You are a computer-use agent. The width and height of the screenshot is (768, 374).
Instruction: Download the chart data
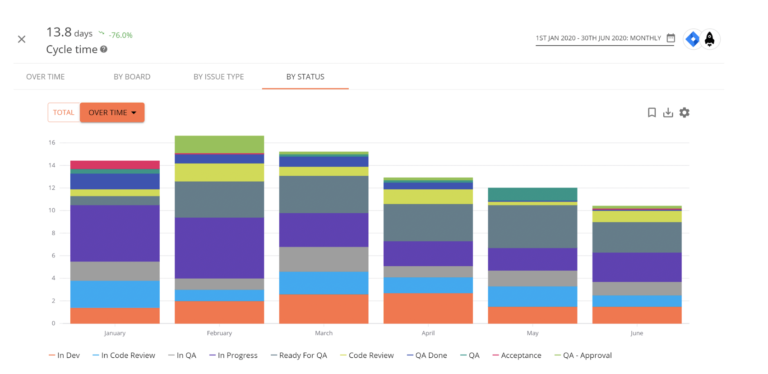click(x=668, y=113)
